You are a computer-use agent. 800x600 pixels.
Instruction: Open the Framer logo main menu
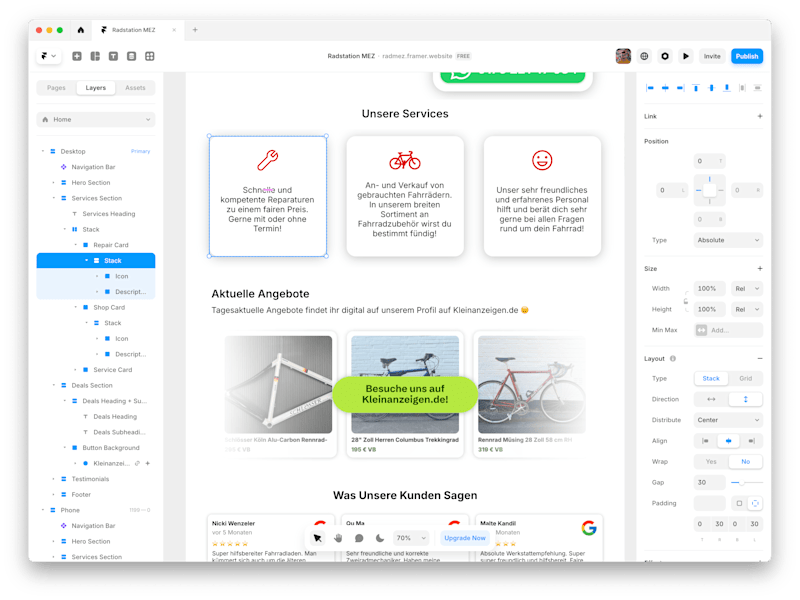pos(48,56)
